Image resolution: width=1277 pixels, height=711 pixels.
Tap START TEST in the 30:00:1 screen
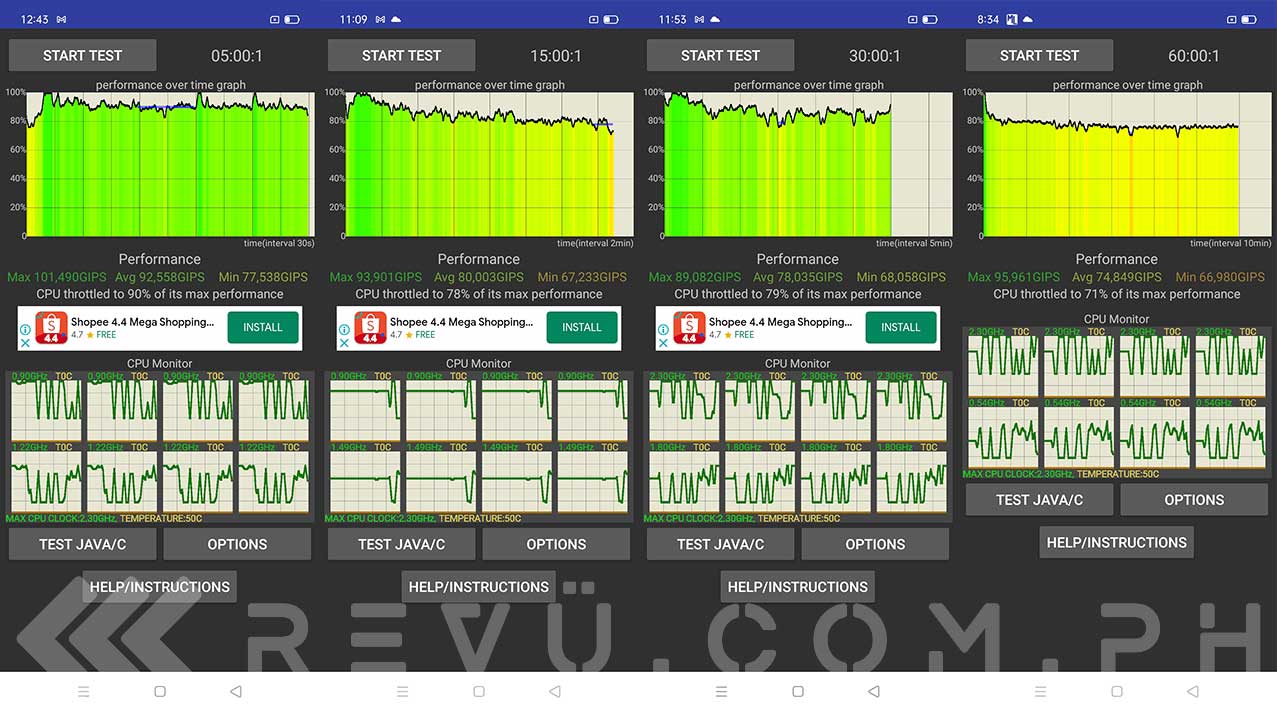pyautogui.click(x=720, y=56)
